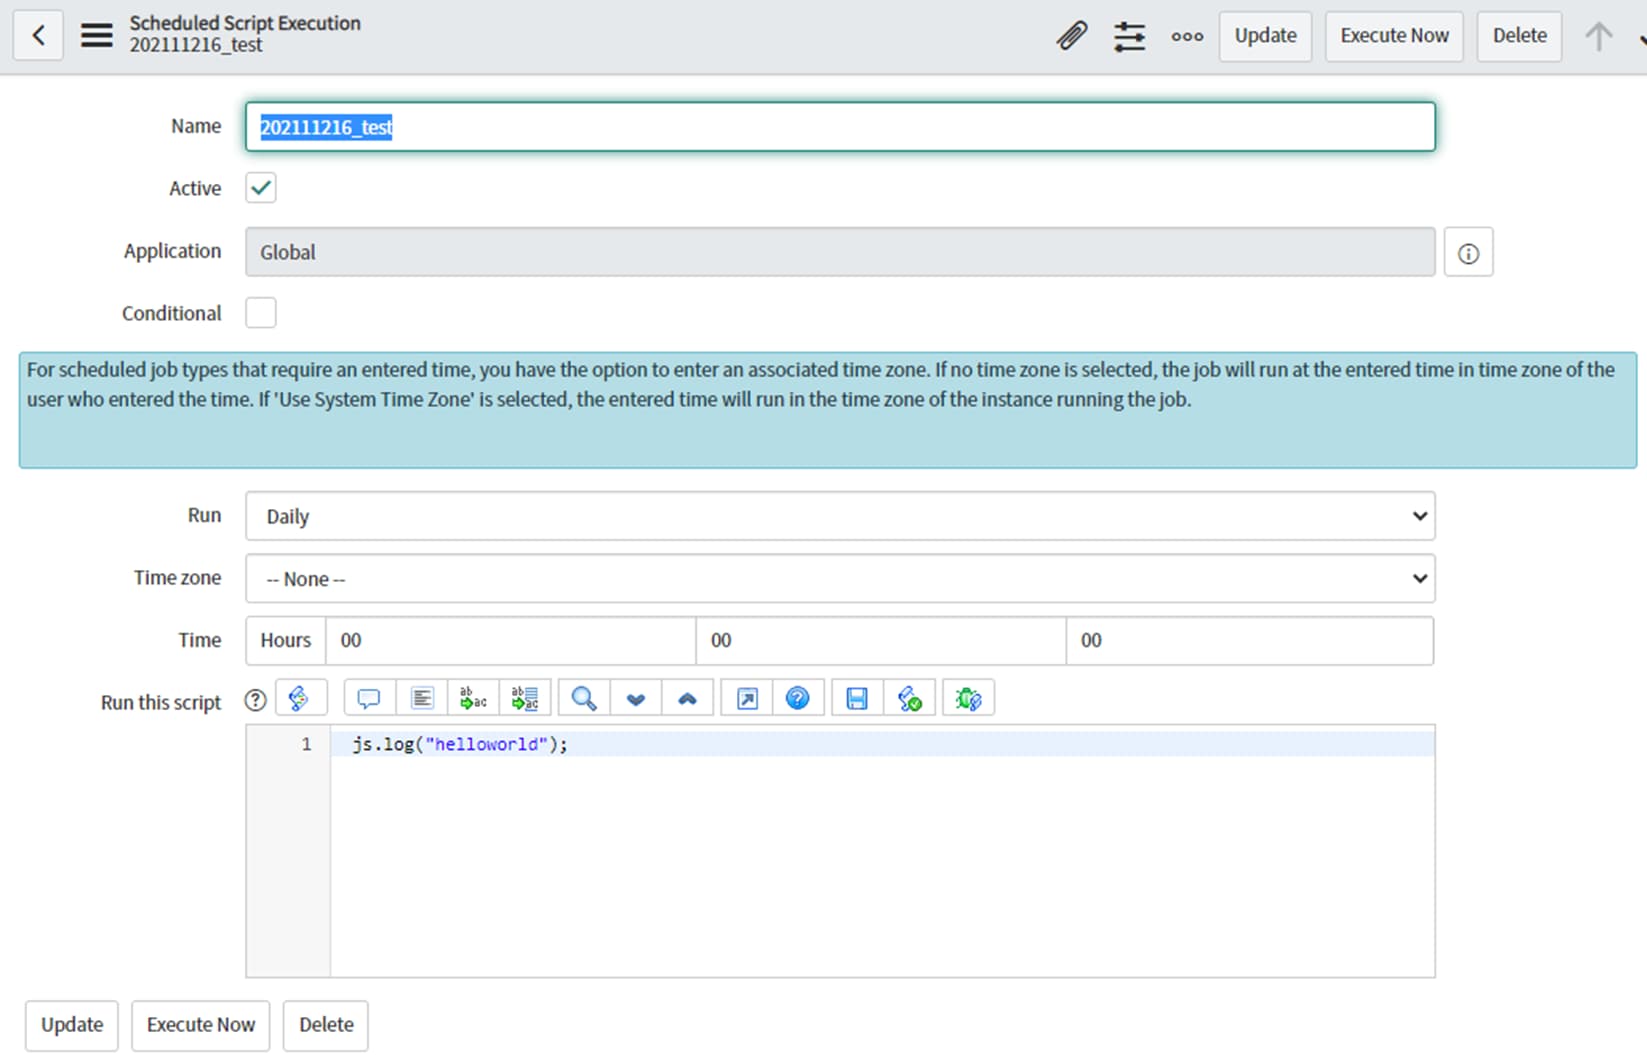1647x1055 pixels.
Task: Open the replace tool in the editor
Action: click(472, 697)
